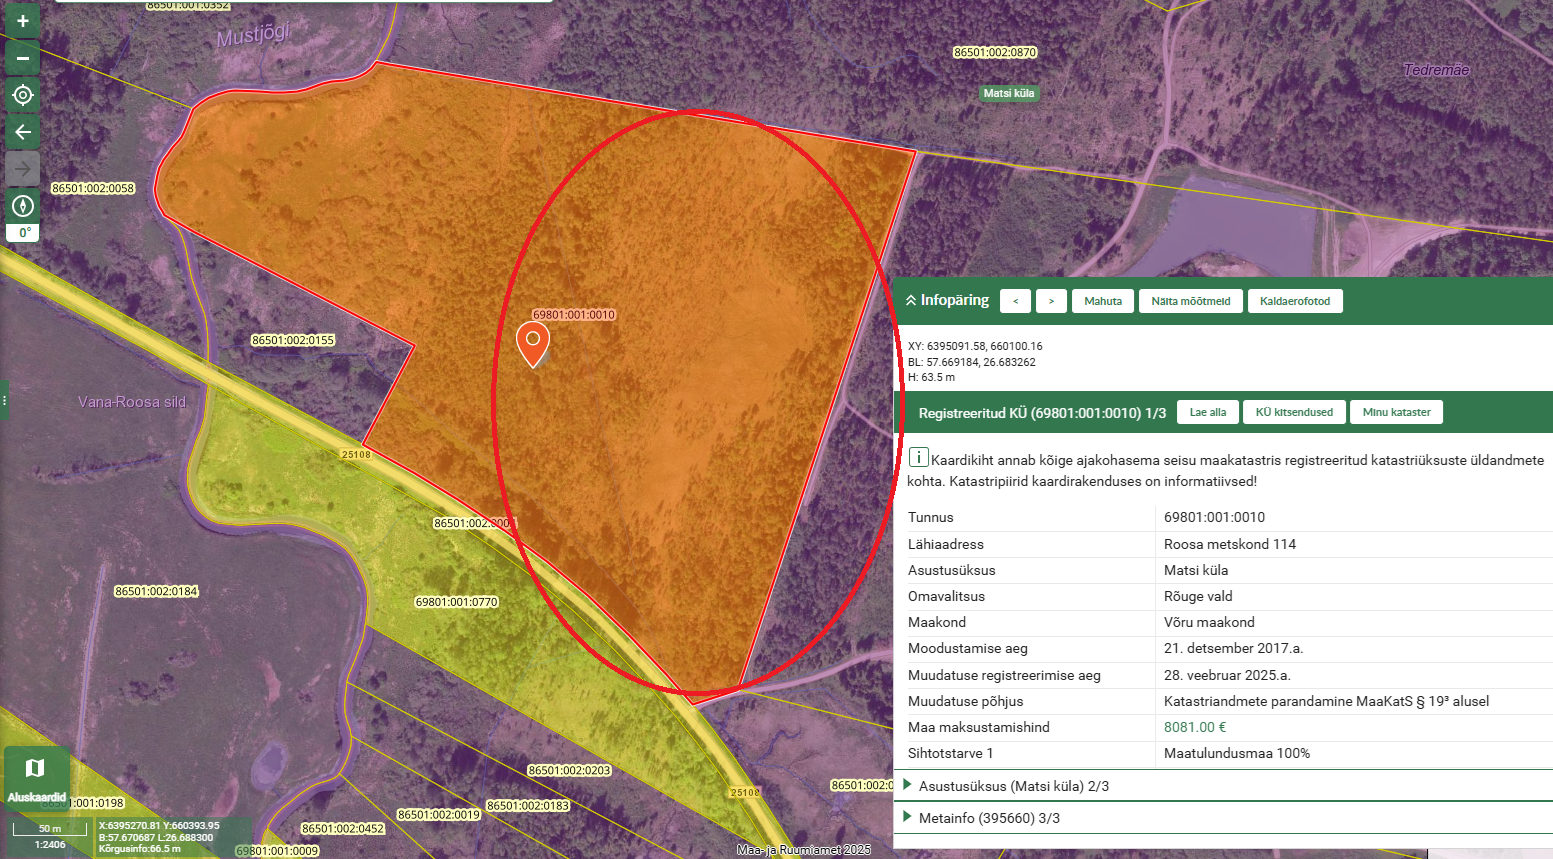Toggle Näita mõõtmeid dimensions display

(x=1190, y=301)
